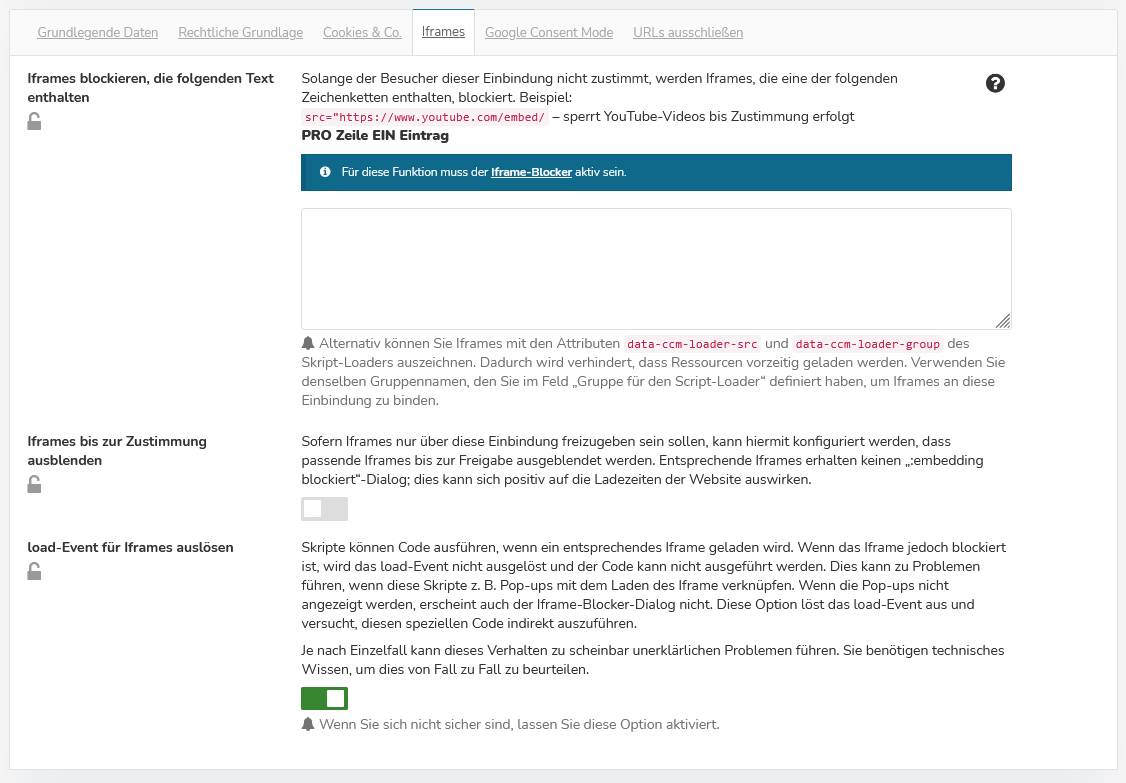Viewport: 1126px width, 783px height.
Task: Click the help question mark icon
Action: click(x=995, y=84)
